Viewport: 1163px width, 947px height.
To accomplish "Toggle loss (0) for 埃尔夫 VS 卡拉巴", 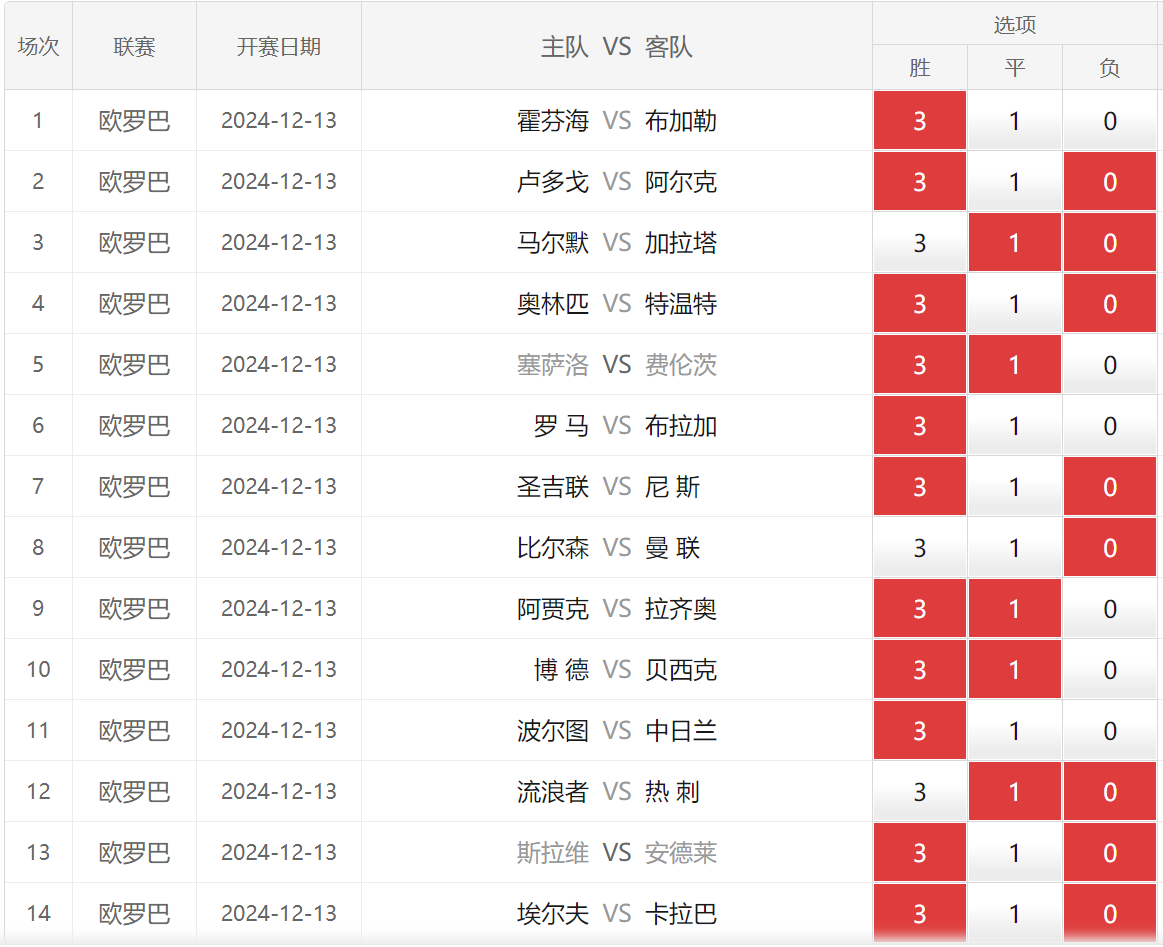I will pos(1110,914).
